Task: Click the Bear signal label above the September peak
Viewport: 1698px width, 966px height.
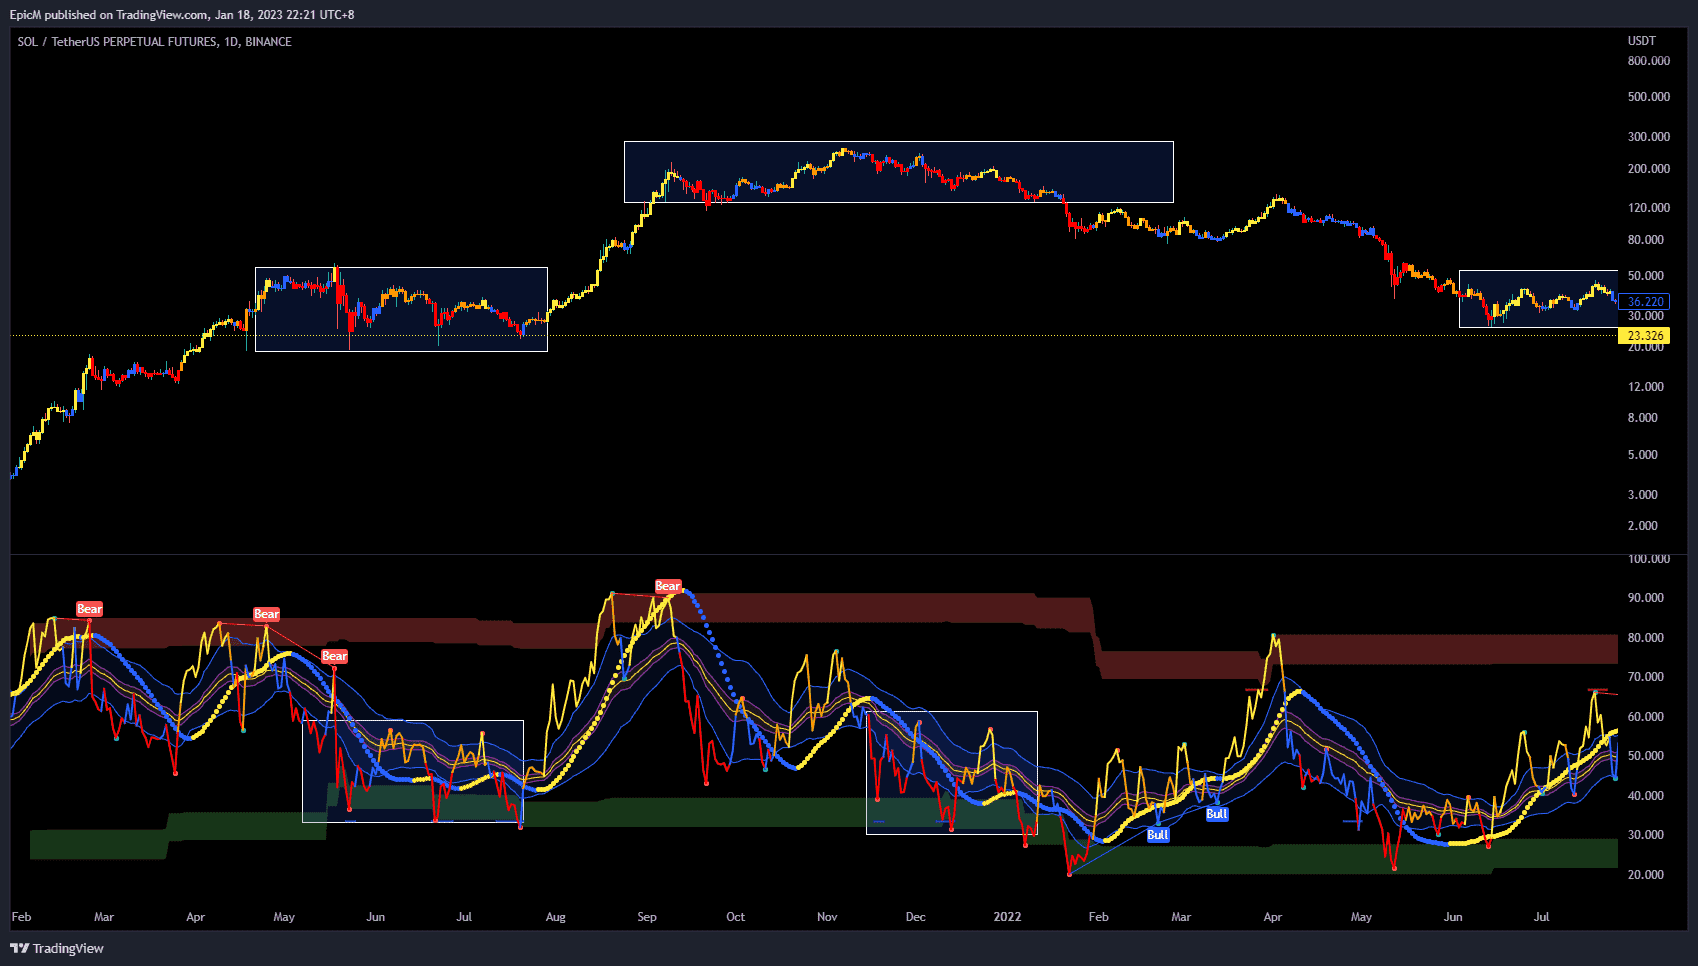Action: point(668,586)
